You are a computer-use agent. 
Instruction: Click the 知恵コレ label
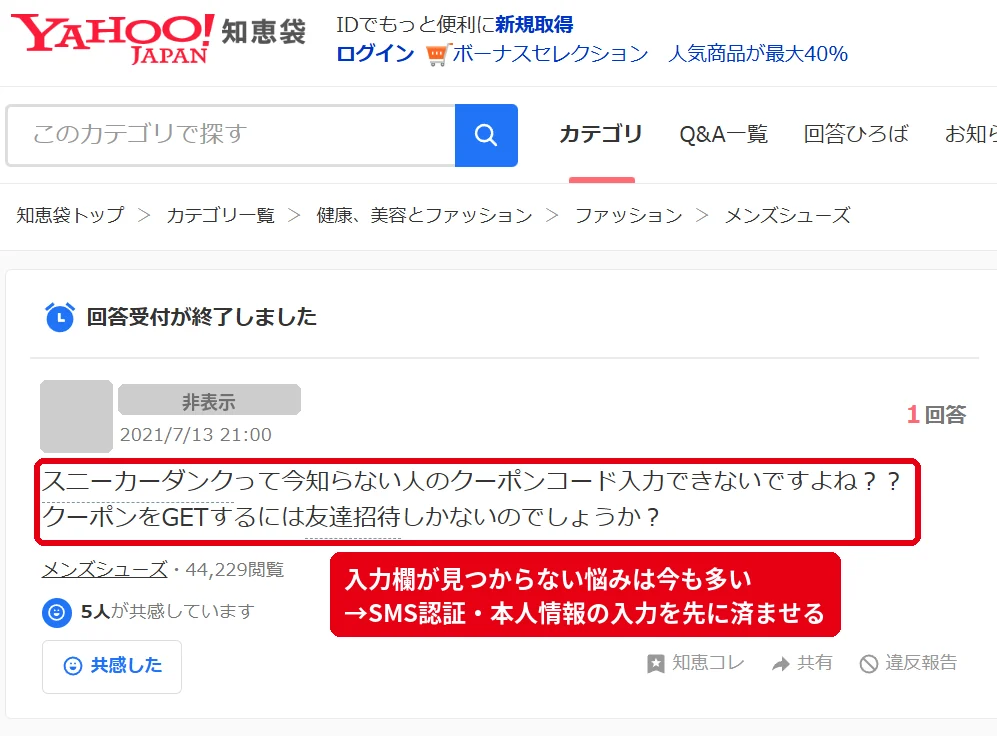tap(708, 663)
